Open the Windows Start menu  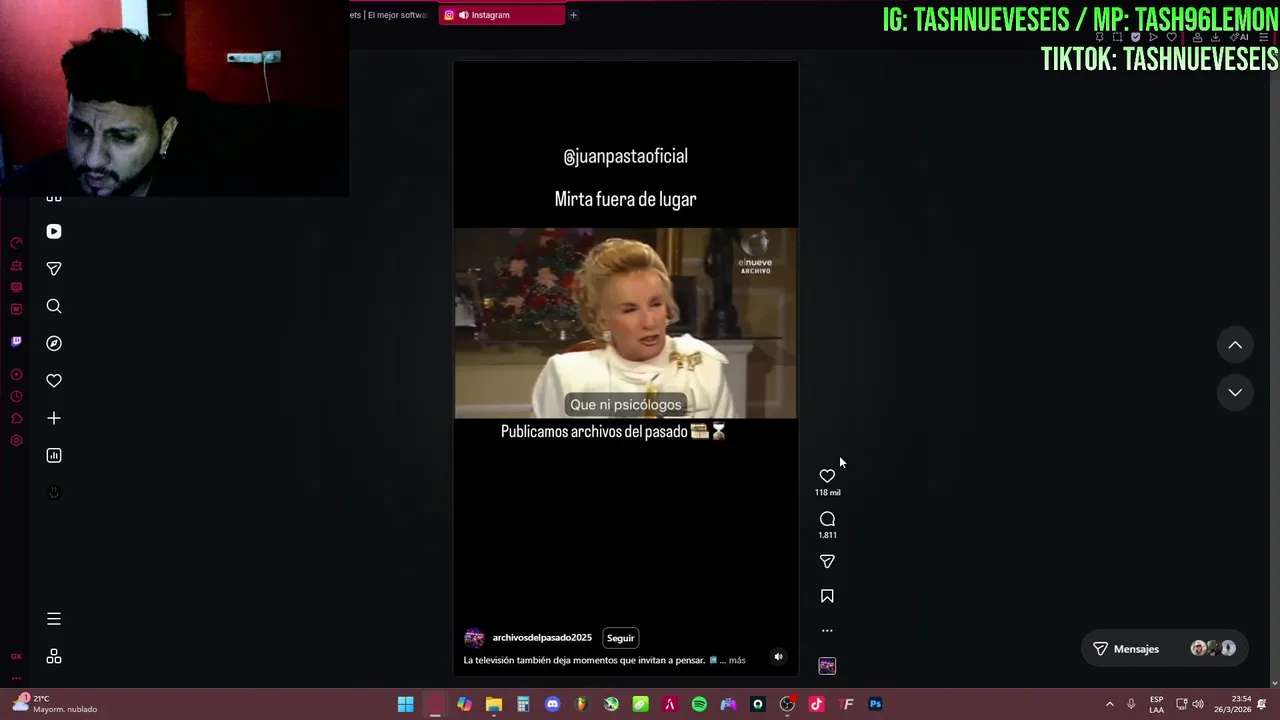tap(405, 704)
